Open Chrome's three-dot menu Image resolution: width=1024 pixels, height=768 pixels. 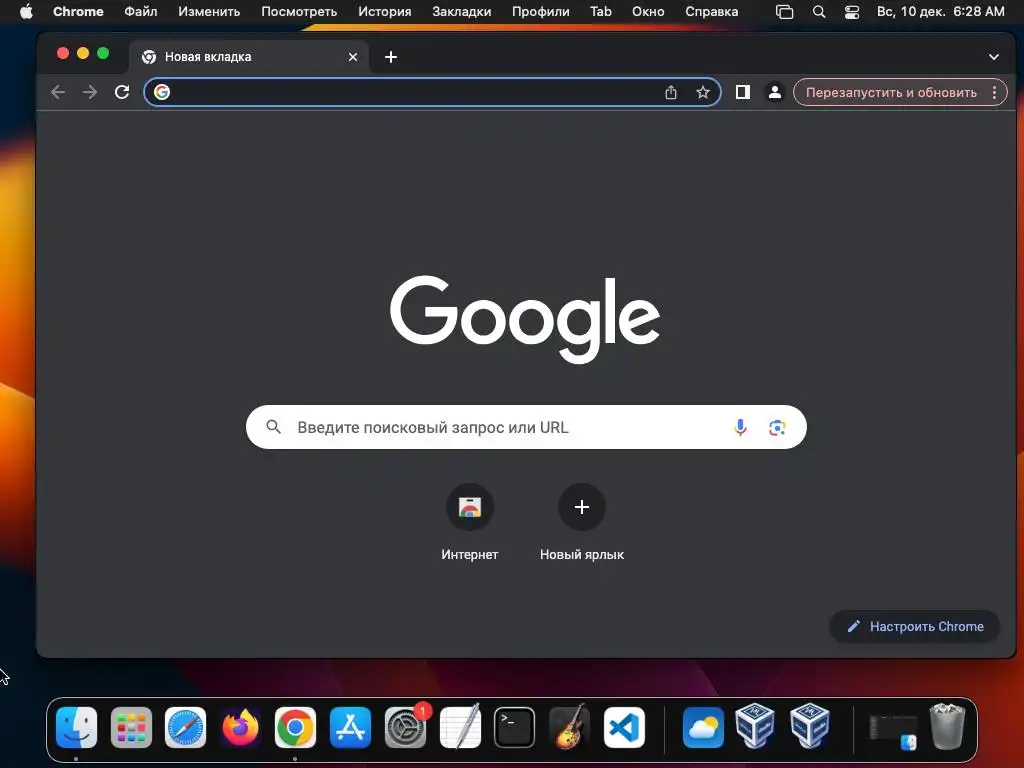coord(995,92)
